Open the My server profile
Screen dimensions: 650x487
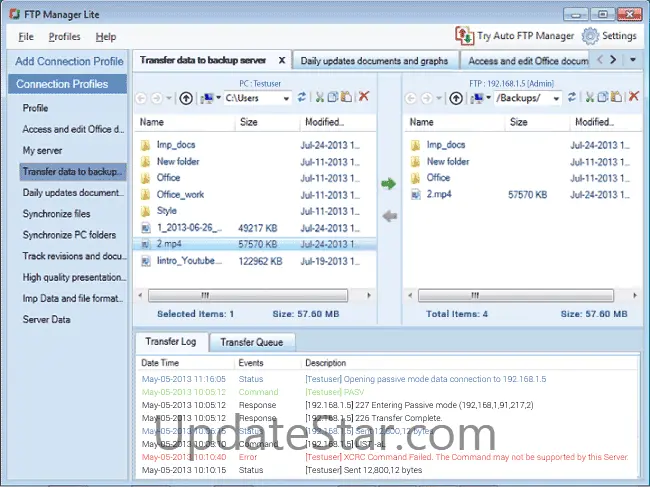point(42,150)
